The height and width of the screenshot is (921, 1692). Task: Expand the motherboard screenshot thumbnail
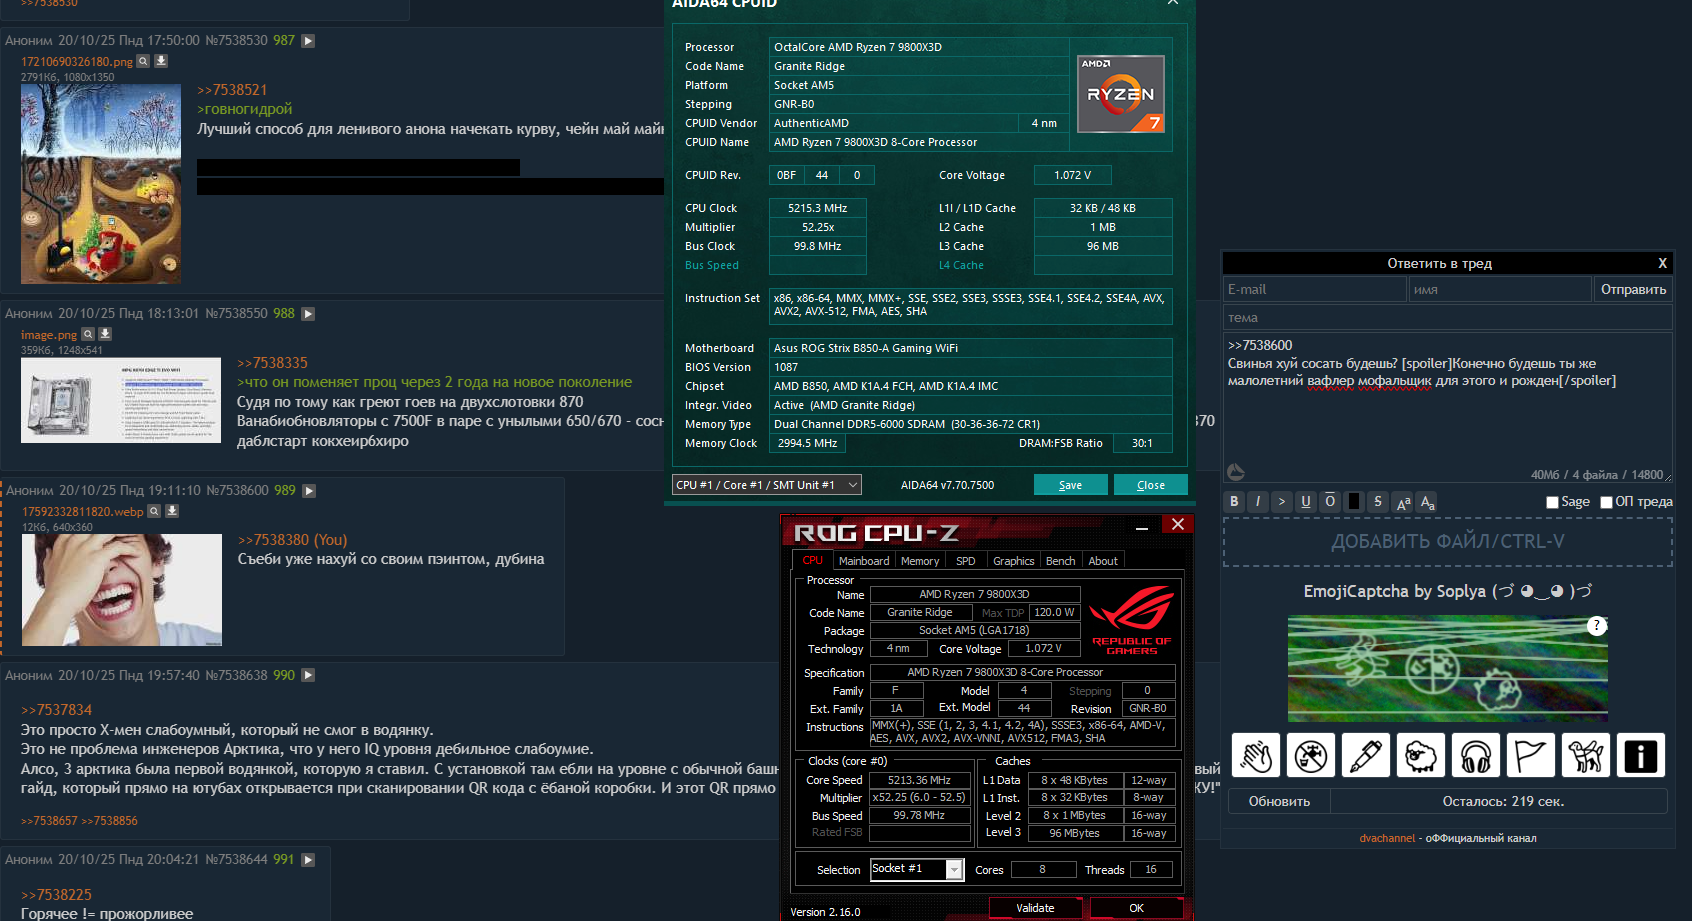(x=121, y=400)
